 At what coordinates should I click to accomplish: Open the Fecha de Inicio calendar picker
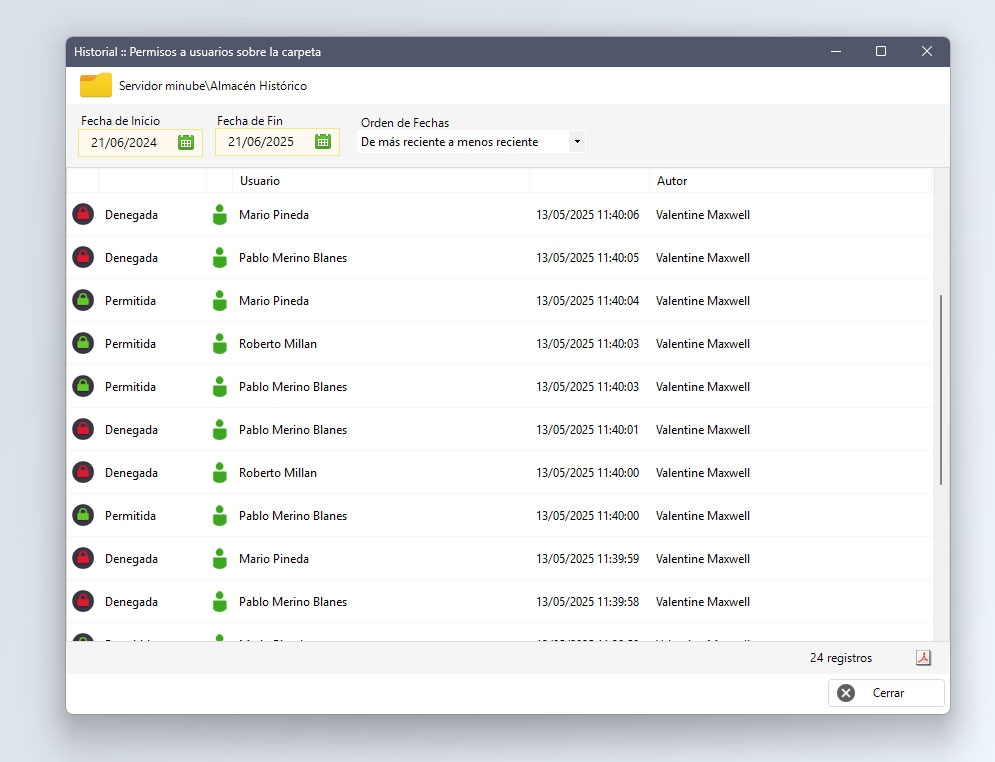pos(186,142)
